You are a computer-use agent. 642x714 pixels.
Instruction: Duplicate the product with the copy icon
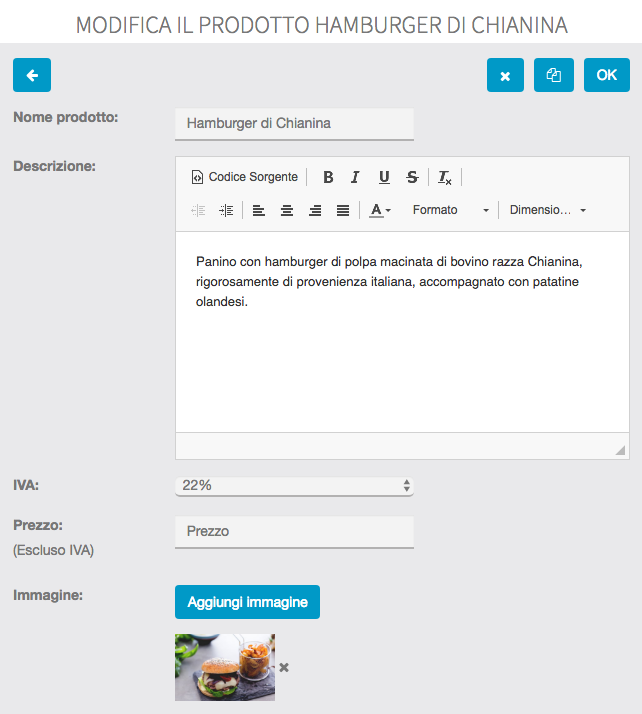[554, 75]
